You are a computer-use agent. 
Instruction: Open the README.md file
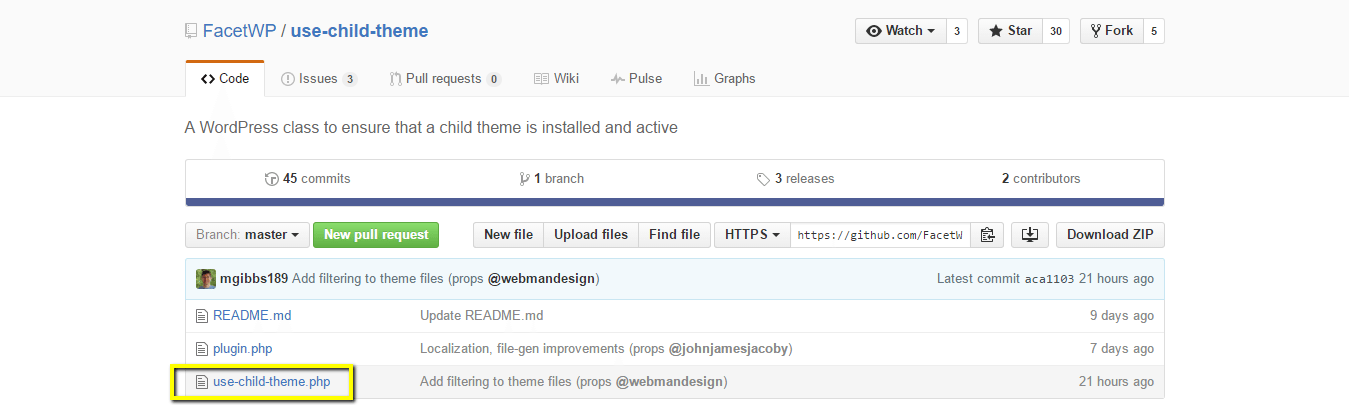(x=252, y=315)
